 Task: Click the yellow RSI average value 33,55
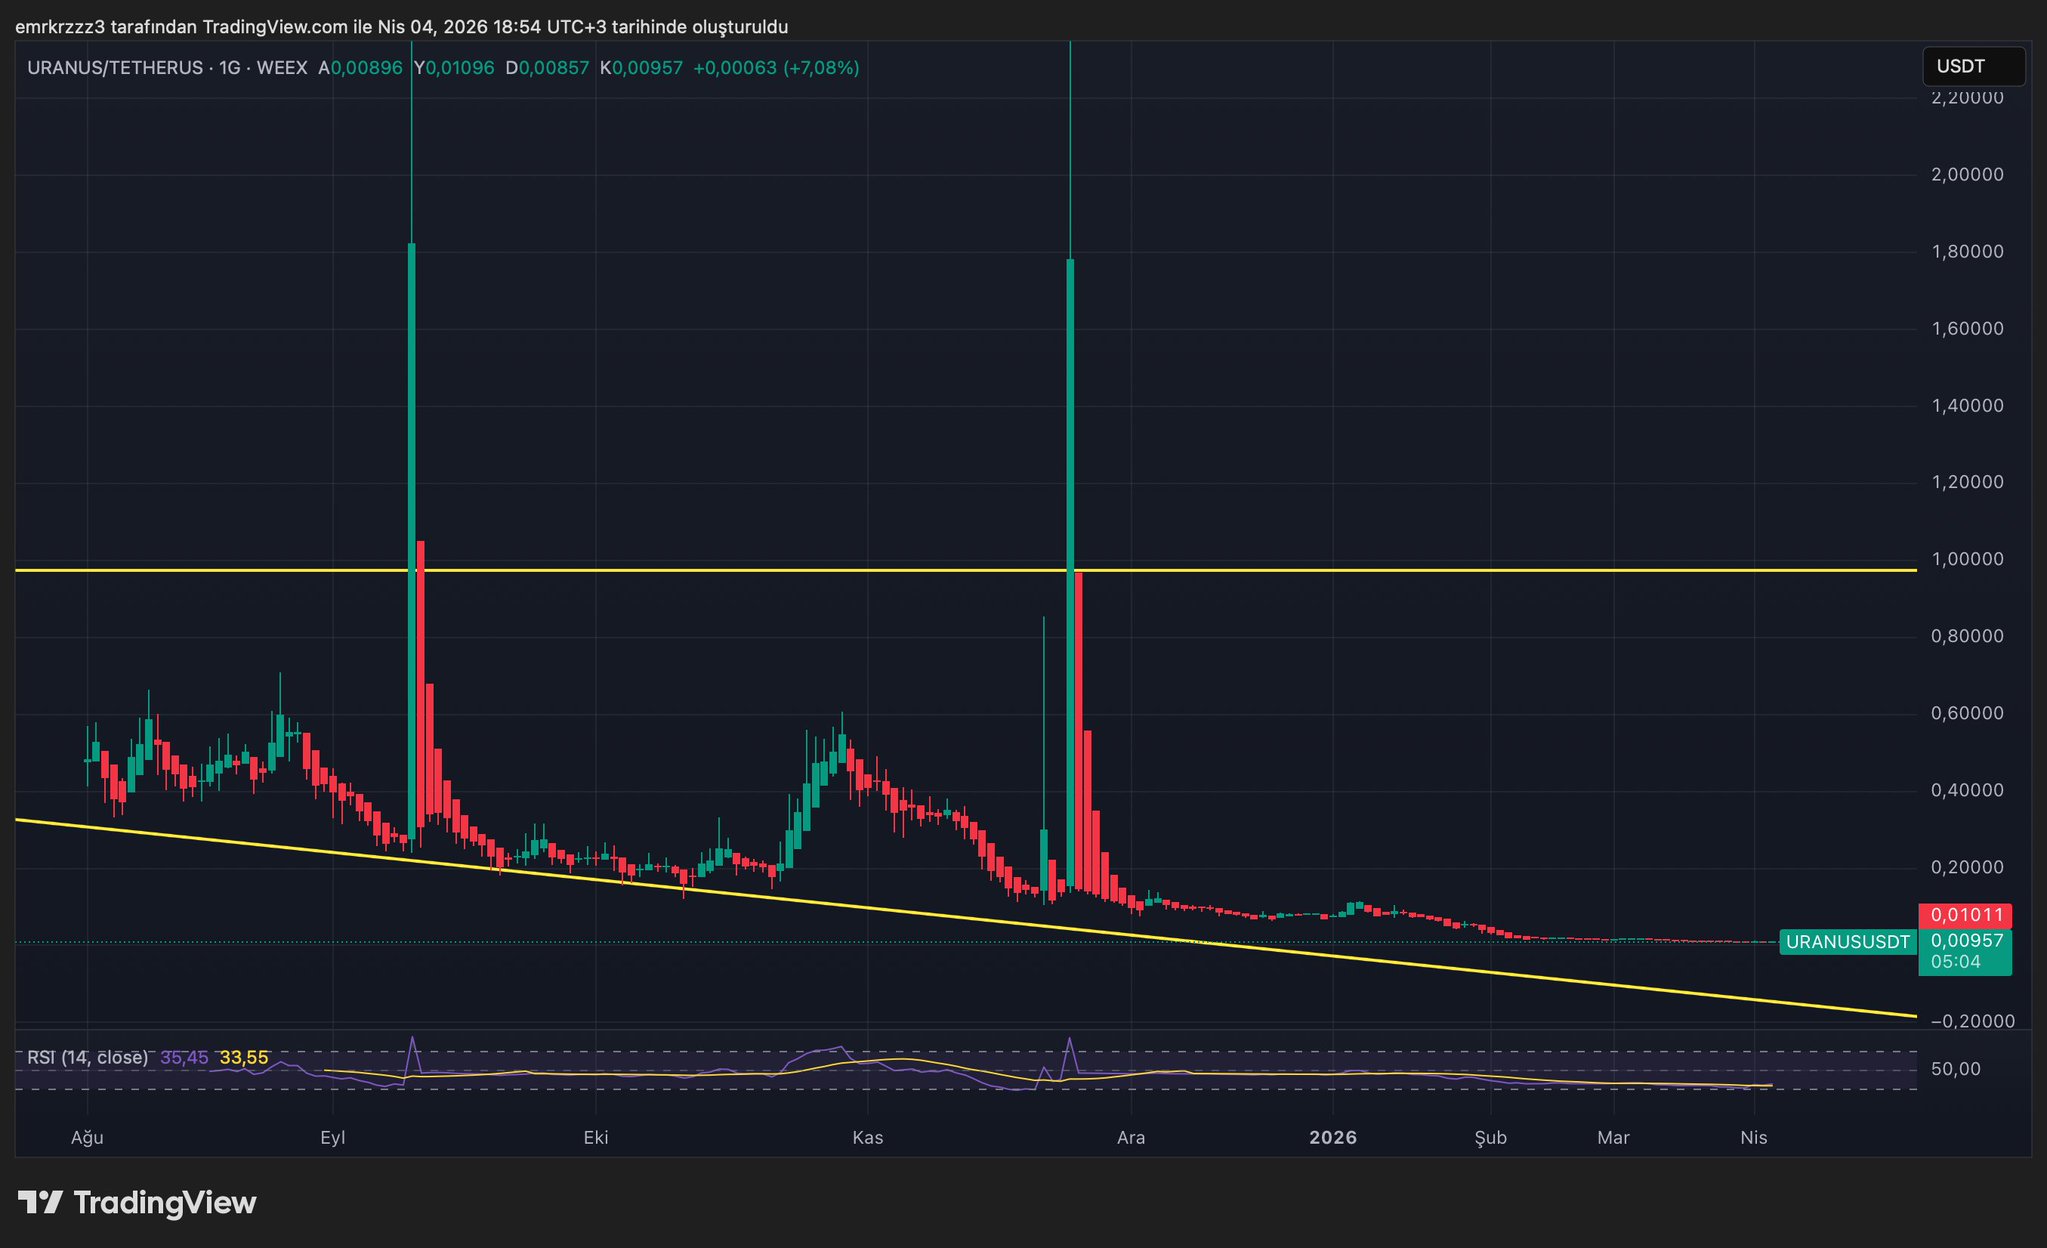pos(244,1057)
